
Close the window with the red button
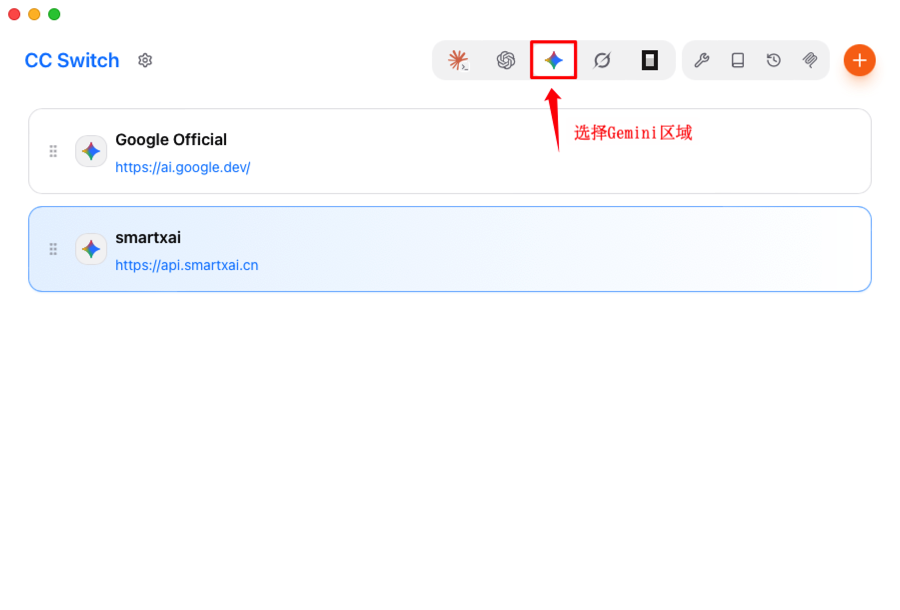click(14, 14)
